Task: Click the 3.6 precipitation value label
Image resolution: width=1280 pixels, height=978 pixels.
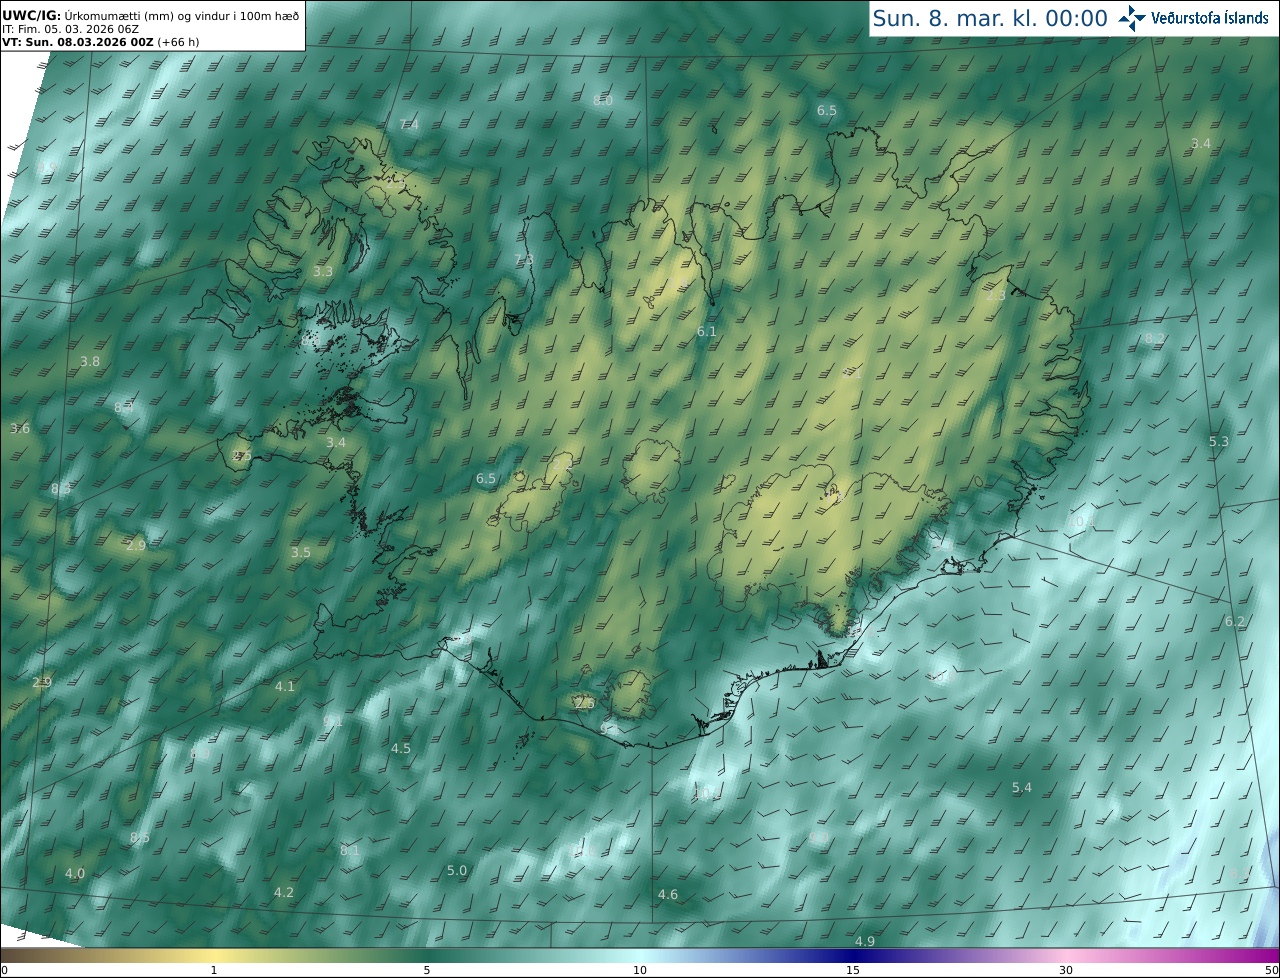Action: click(20, 428)
